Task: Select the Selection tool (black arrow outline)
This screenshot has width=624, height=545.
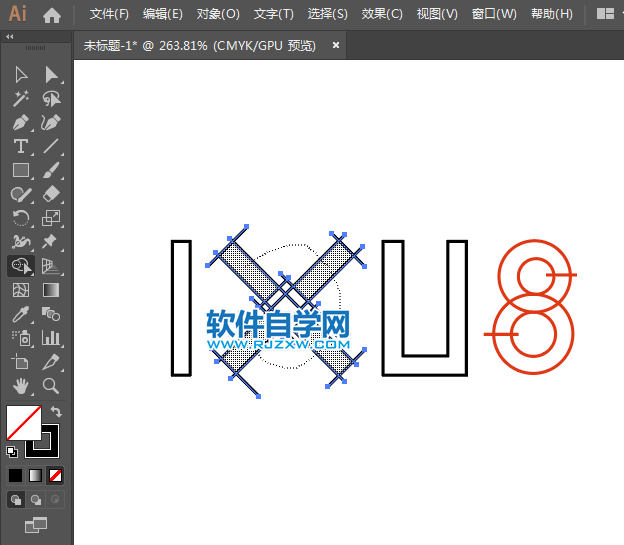Action: (21, 75)
